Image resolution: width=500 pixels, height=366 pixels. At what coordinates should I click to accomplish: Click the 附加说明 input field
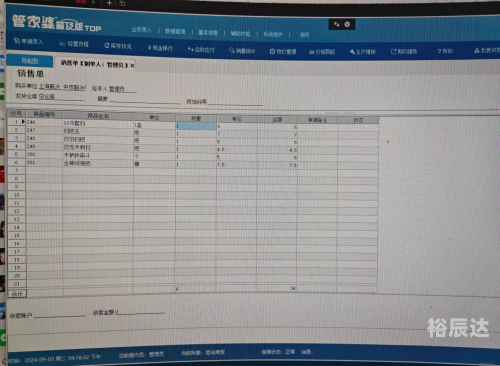click(x=235, y=102)
